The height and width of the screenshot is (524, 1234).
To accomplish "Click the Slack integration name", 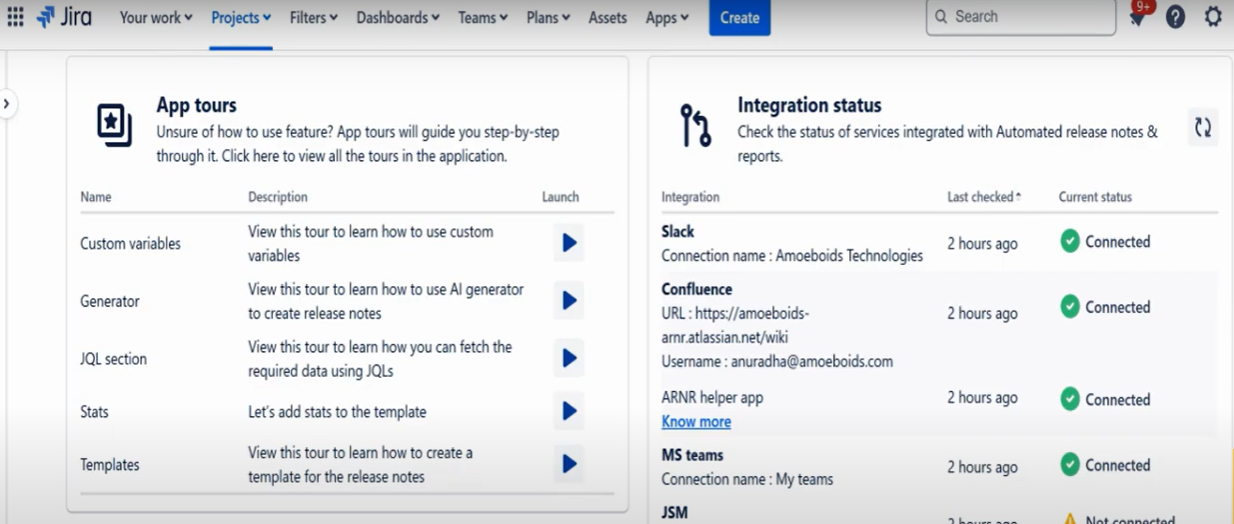I will coord(678,231).
